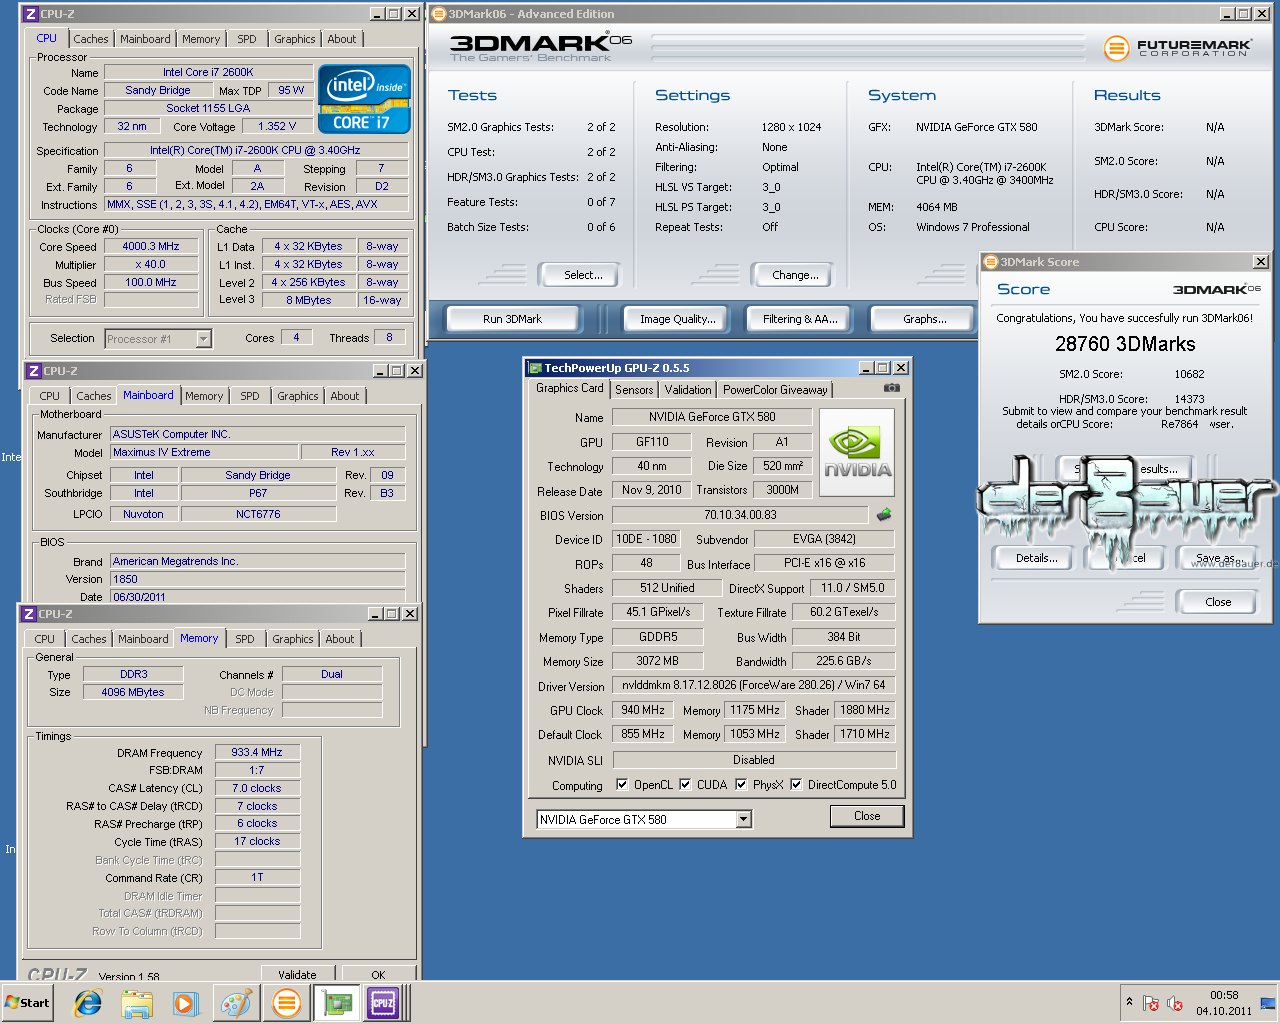Click the Driver Version field in GPU-Z
Screen dimensions: 1280x1024
coord(754,686)
